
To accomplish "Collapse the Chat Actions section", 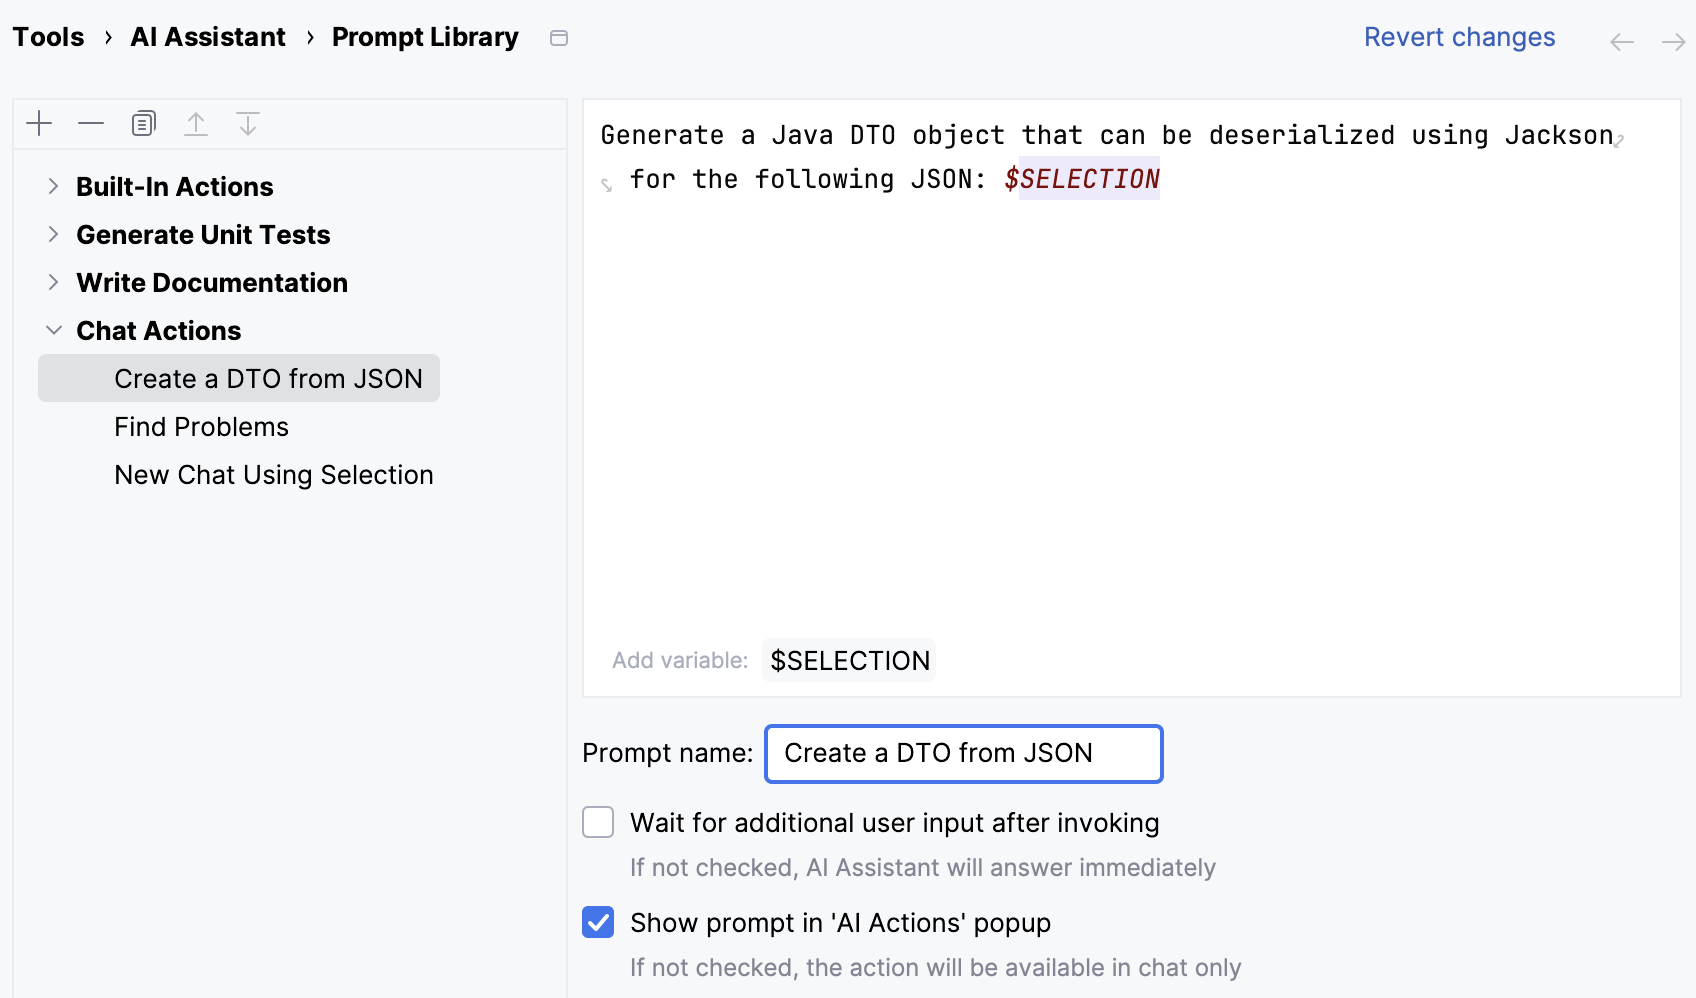I will click(53, 330).
